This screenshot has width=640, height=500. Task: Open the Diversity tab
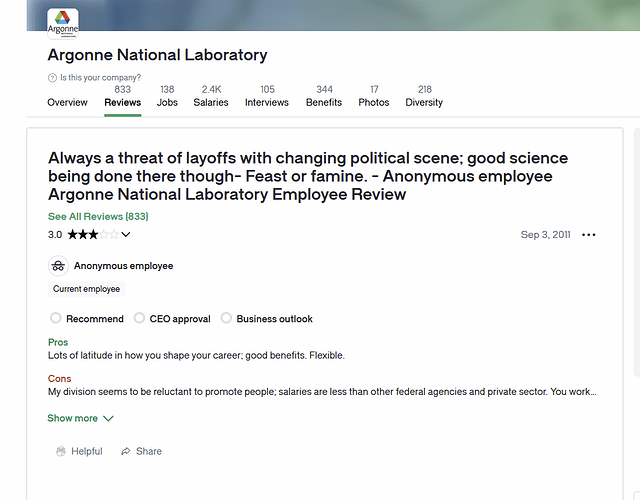click(x=424, y=96)
